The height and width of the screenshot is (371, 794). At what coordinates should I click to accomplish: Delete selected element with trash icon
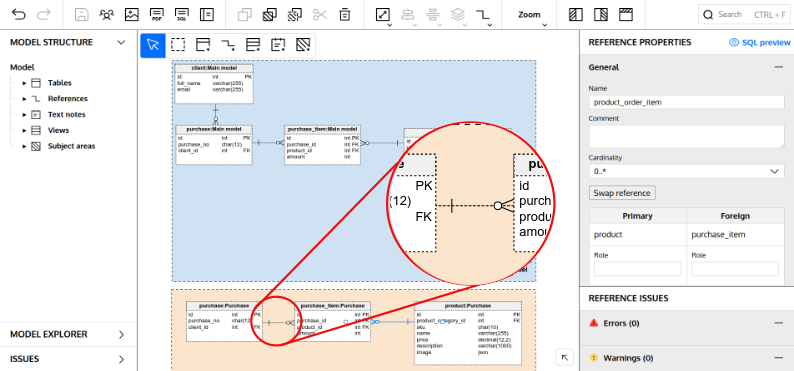tap(345, 15)
